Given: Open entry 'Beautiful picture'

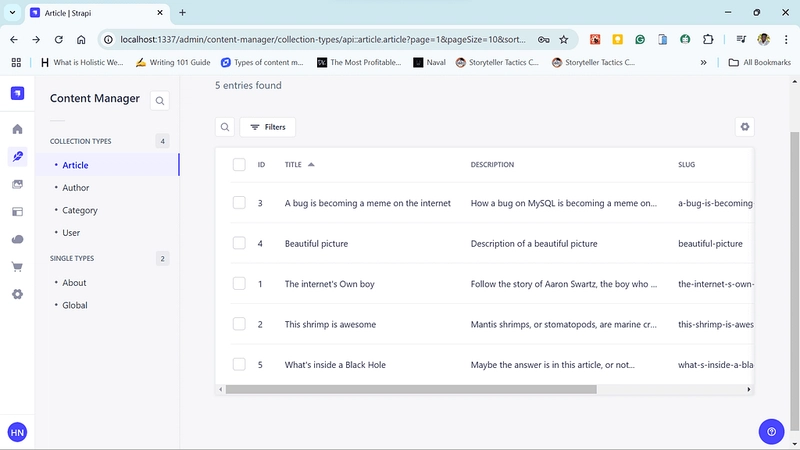Looking at the screenshot, I should click(x=316, y=244).
